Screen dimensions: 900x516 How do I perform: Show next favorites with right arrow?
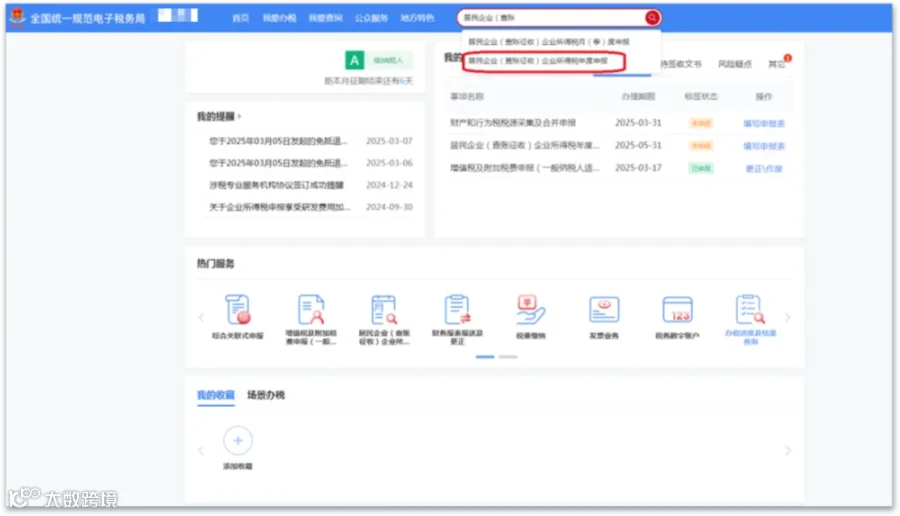[x=788, y=451]
